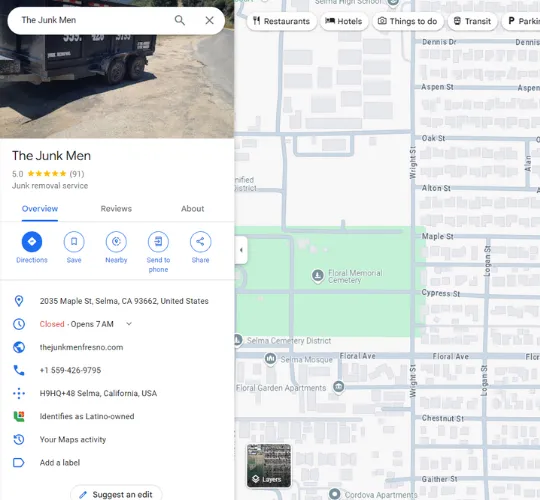This screenshot has height=500, width=540.
Task: Select the Overview tab
Action: pyautogui.click(x=40, y=209)
